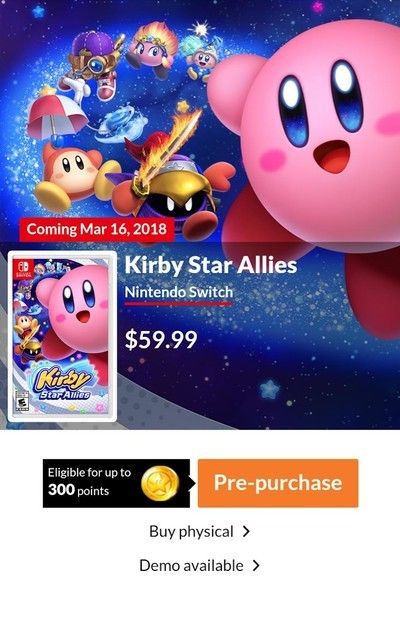Click the purple-hat character with goggles

[92, 63]
